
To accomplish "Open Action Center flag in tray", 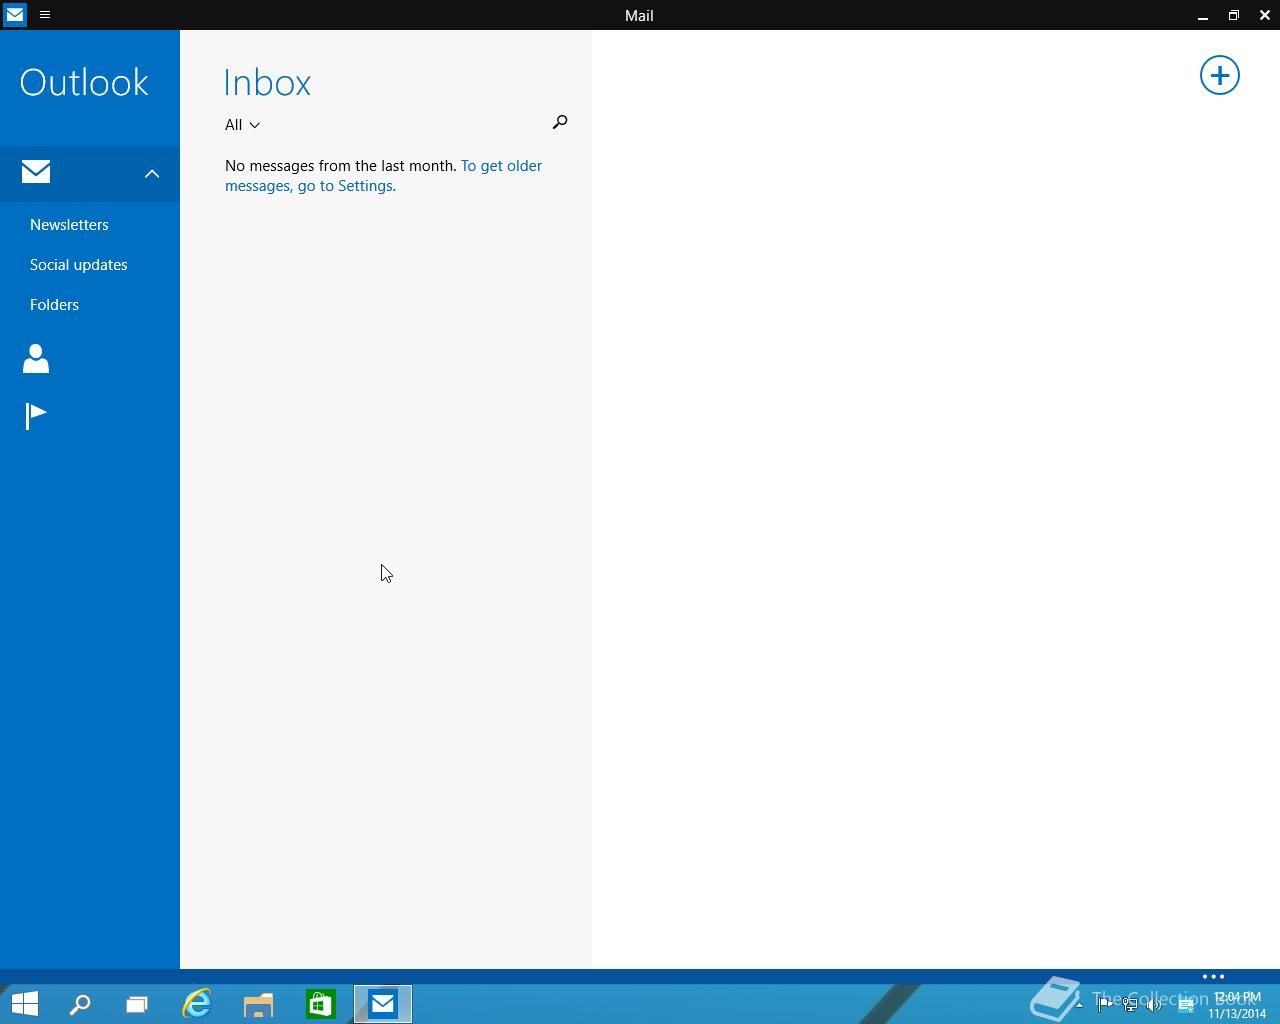I will (1105, 1005).
